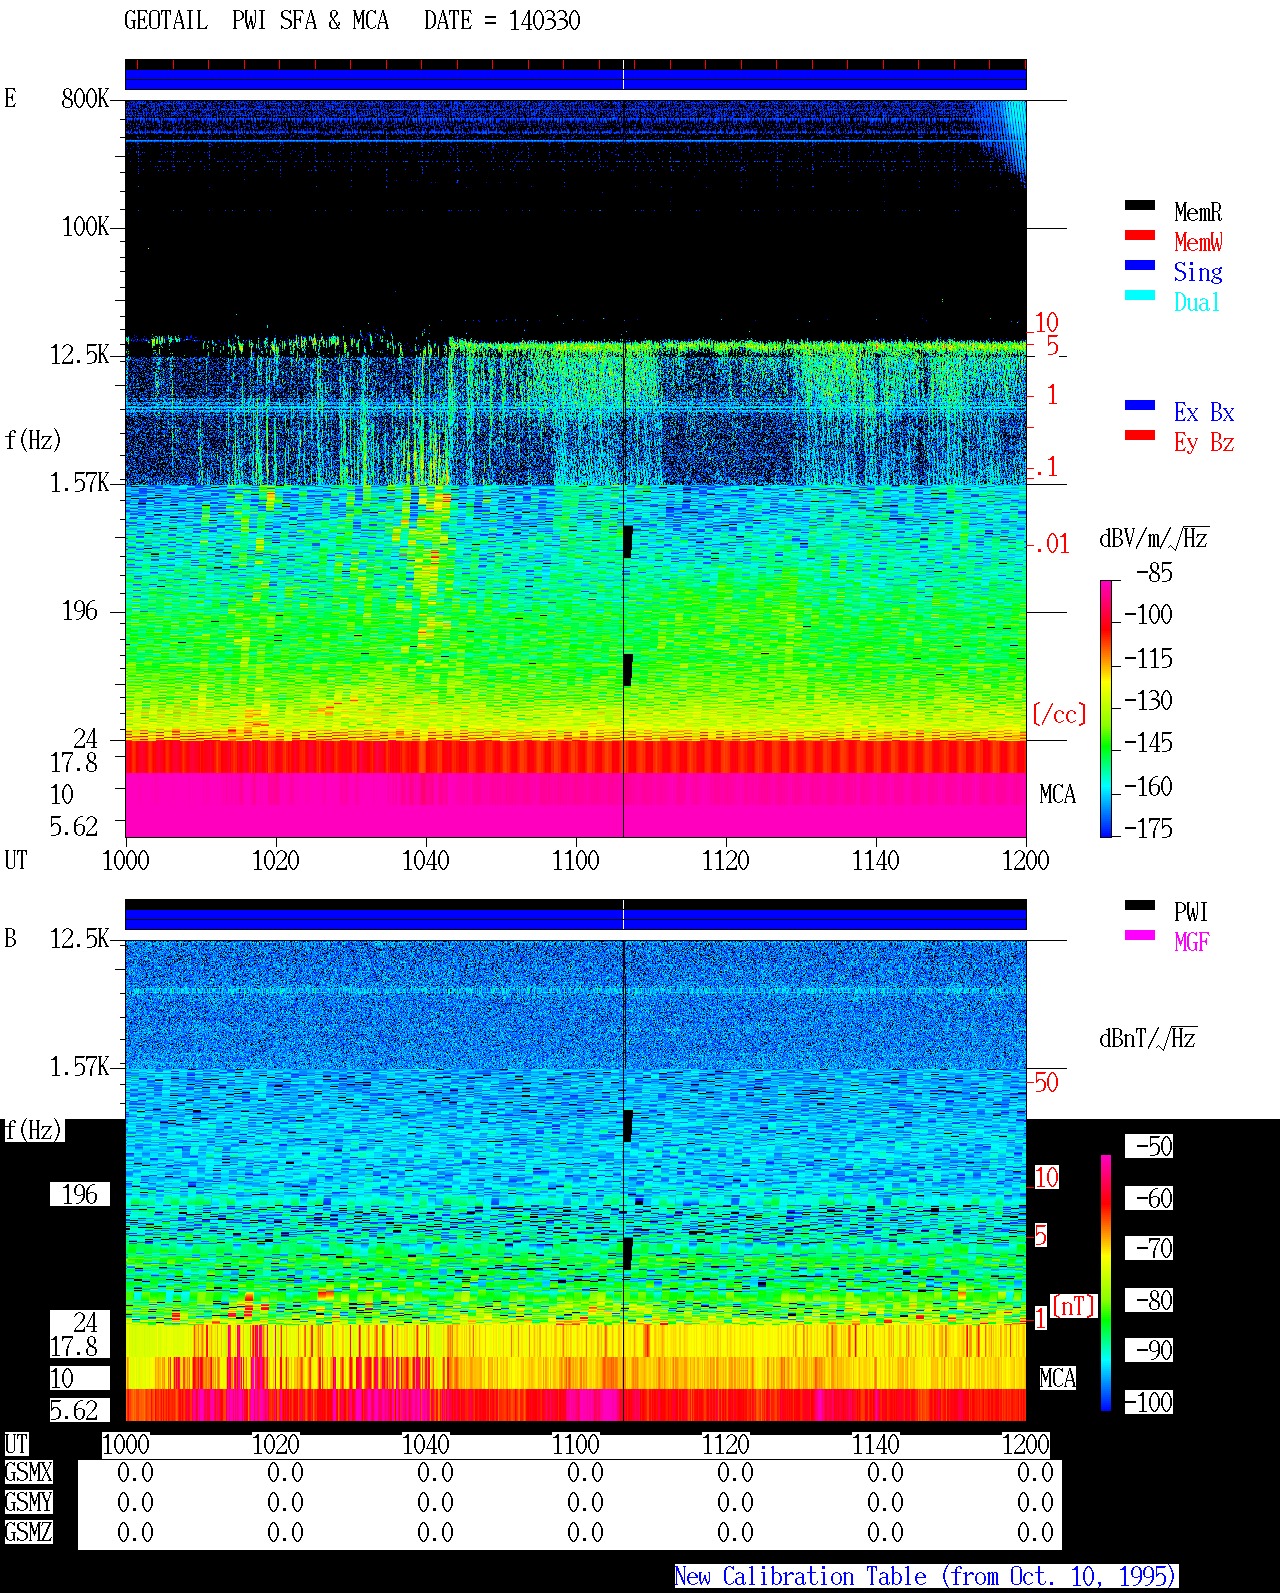Screen dimensions: 1280x1593
Task: Click the cyan Dual legend swatch
Action: [x=1139, y=295]
